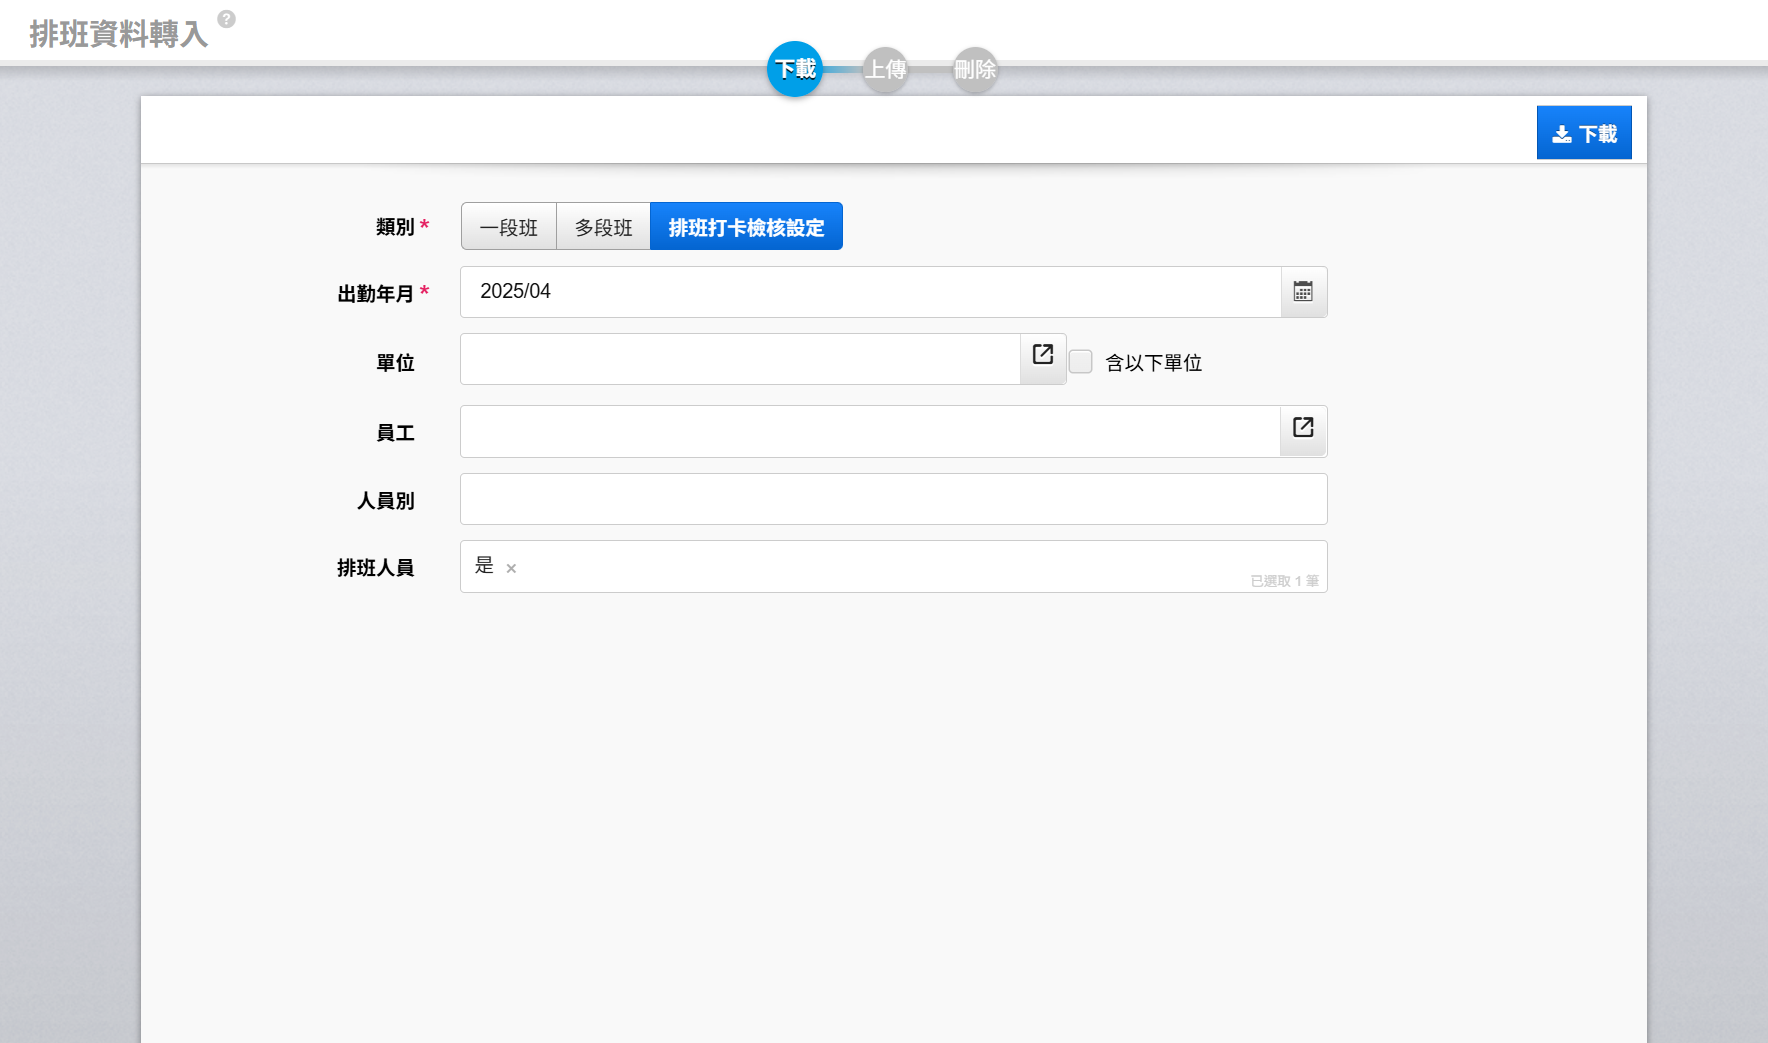Switch to the 刪除 step
Viewport: 1768px width, 1043px height.
coord(975,69)
